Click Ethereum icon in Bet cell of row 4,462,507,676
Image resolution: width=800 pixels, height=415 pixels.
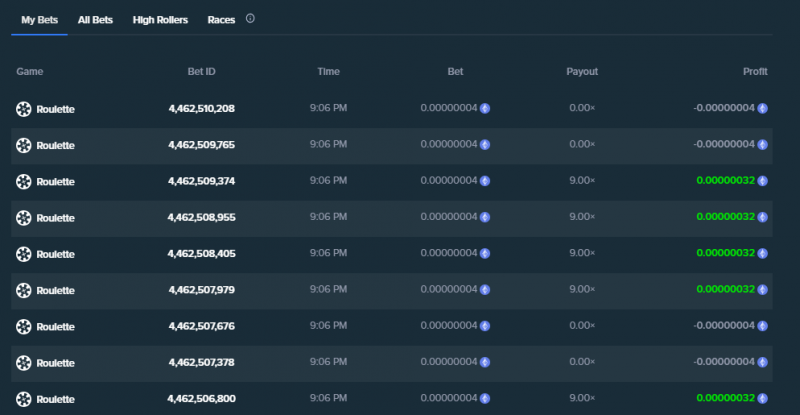(485, 326)
